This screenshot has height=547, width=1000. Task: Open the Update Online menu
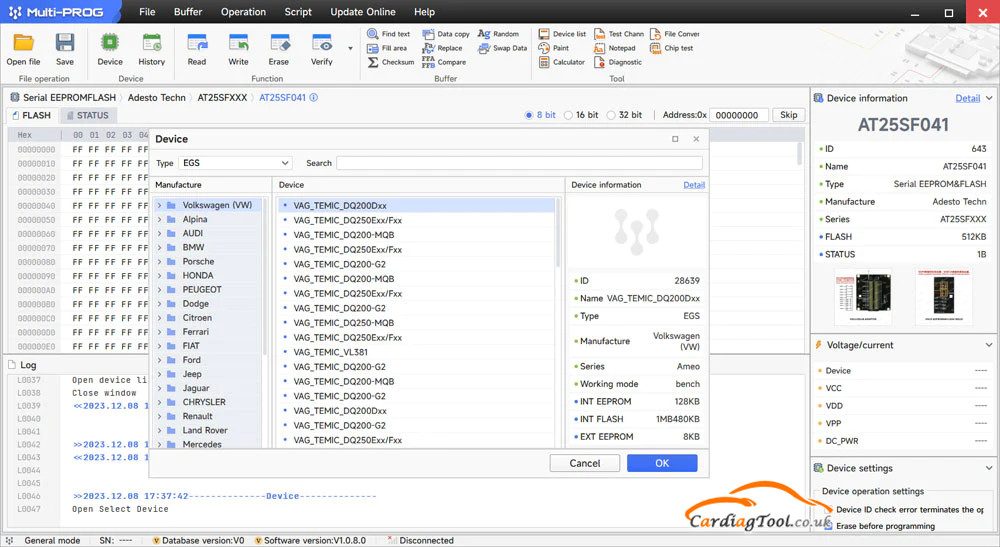point(362,11)
